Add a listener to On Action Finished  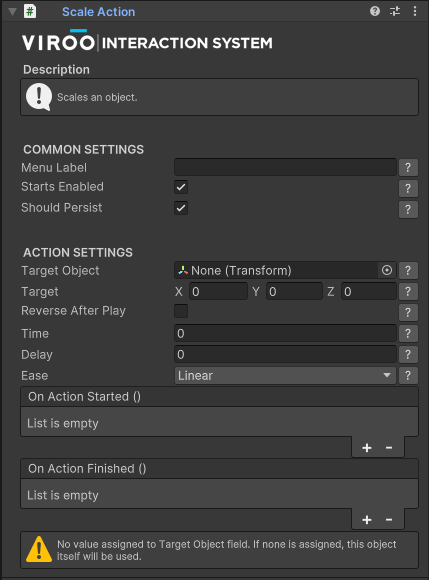[x=367, y=520]
